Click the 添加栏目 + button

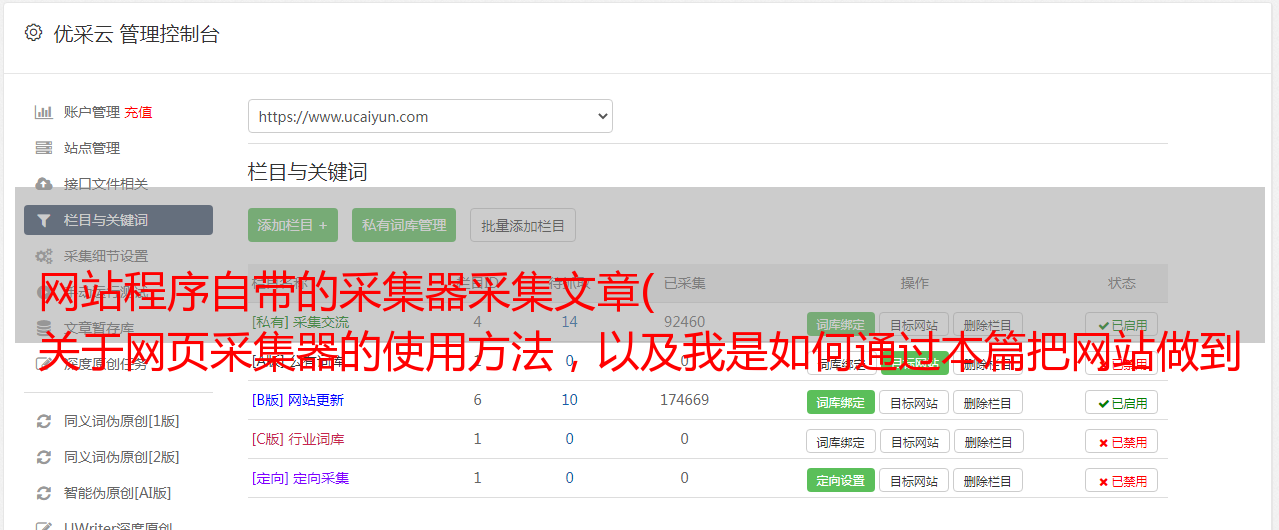pyautogui.click(x=293, y=225)
